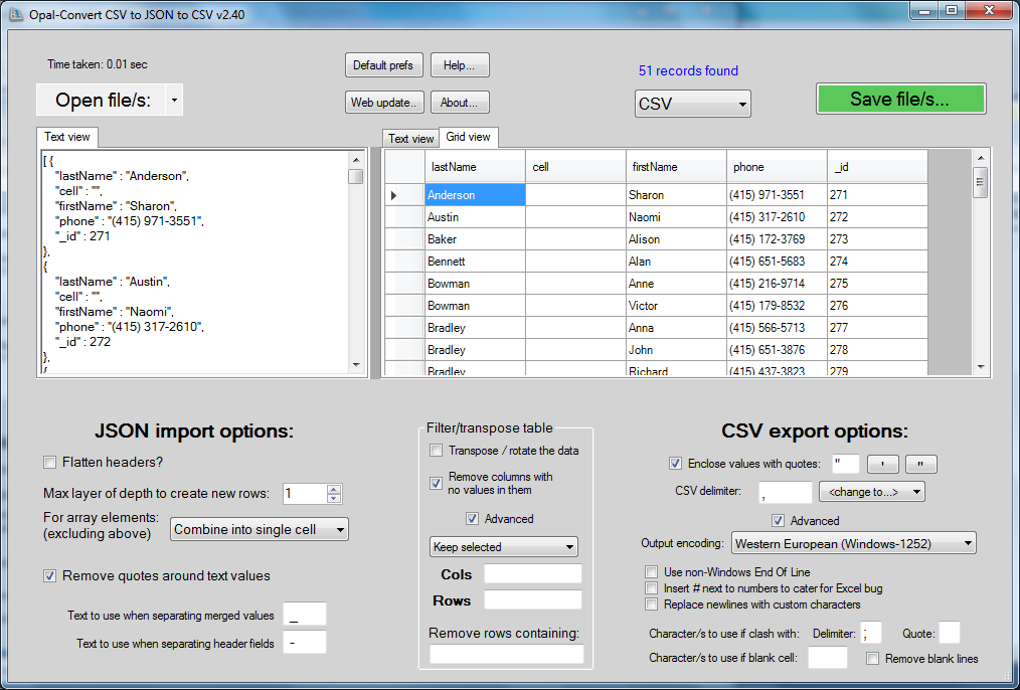The width and height of the screenshot is (1020, 690).
Task: Select the row marker arrow for Anderson
Action: (394, 195)
